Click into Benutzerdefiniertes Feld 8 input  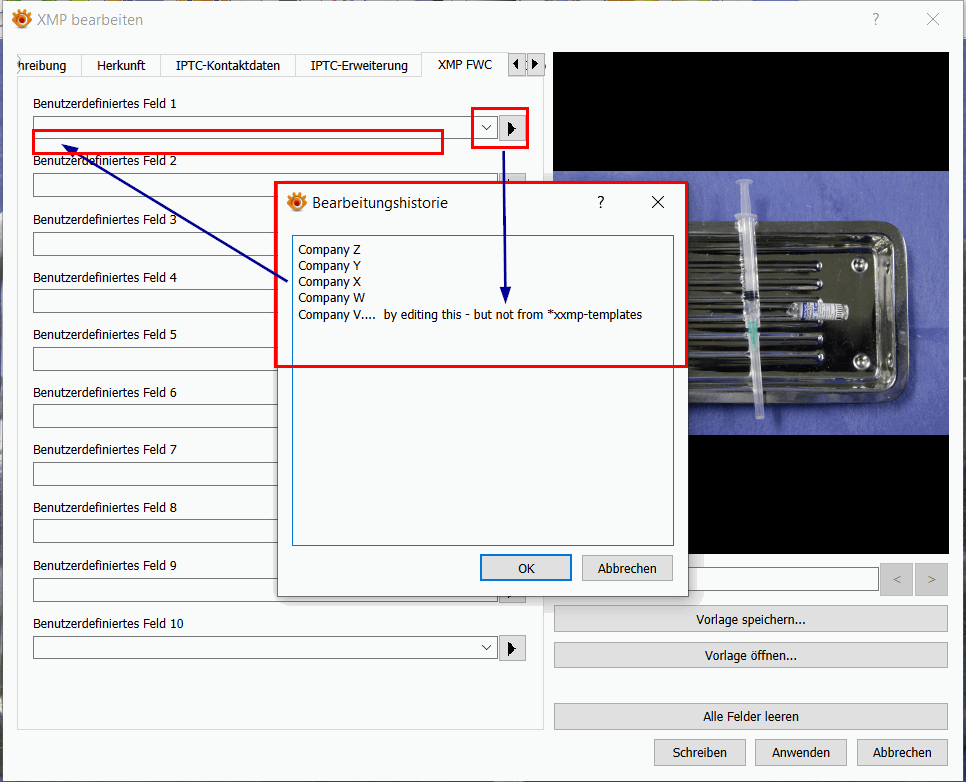[x=154, y=531]
